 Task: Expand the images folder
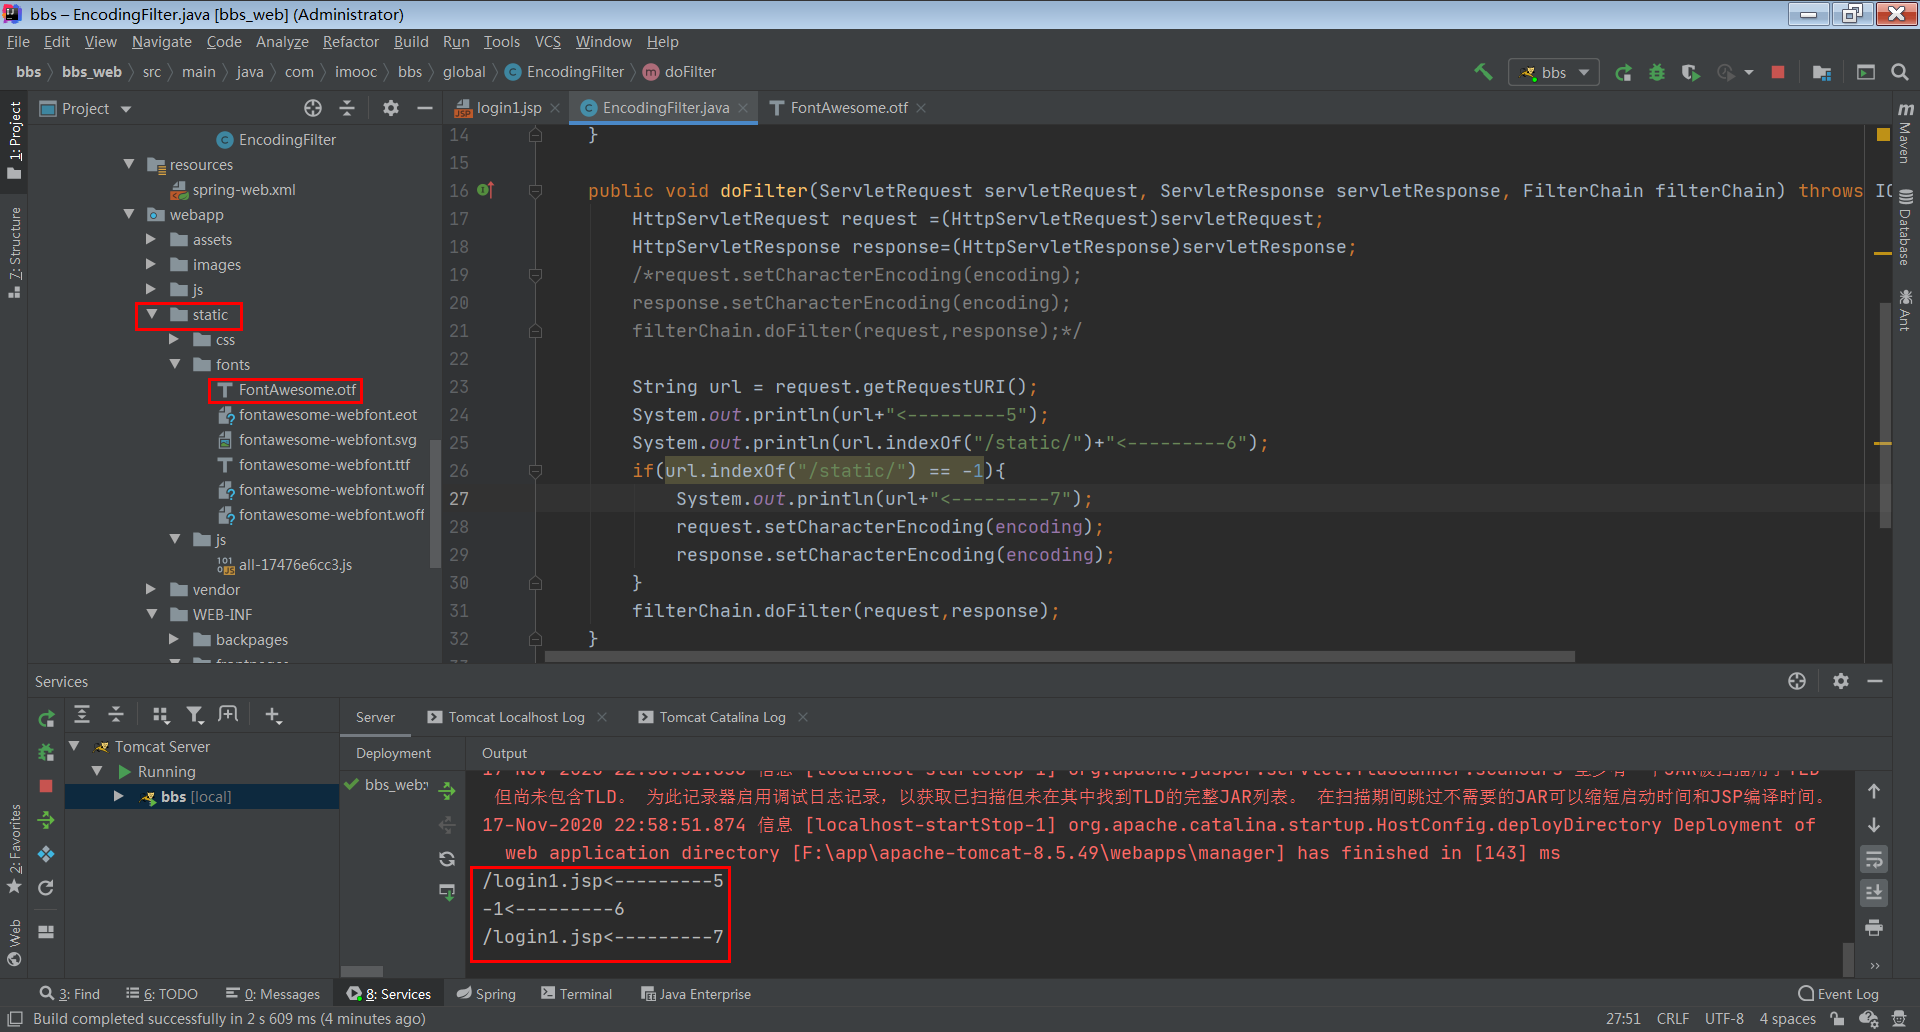(x=152, y=264)
